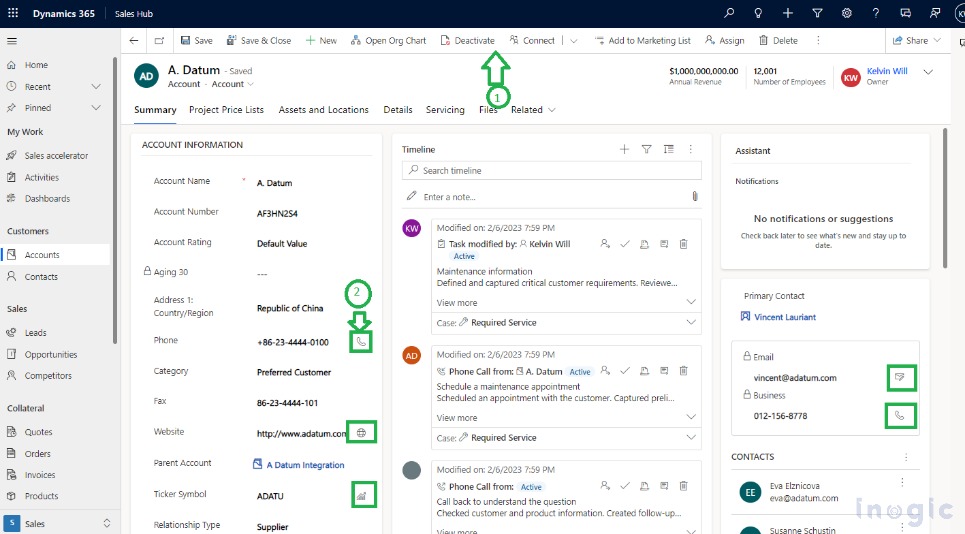Image resolution: width=965 pixels, height=534 pixels.
Task: Open Org Chart from command bar
Action: coord(388,41)
